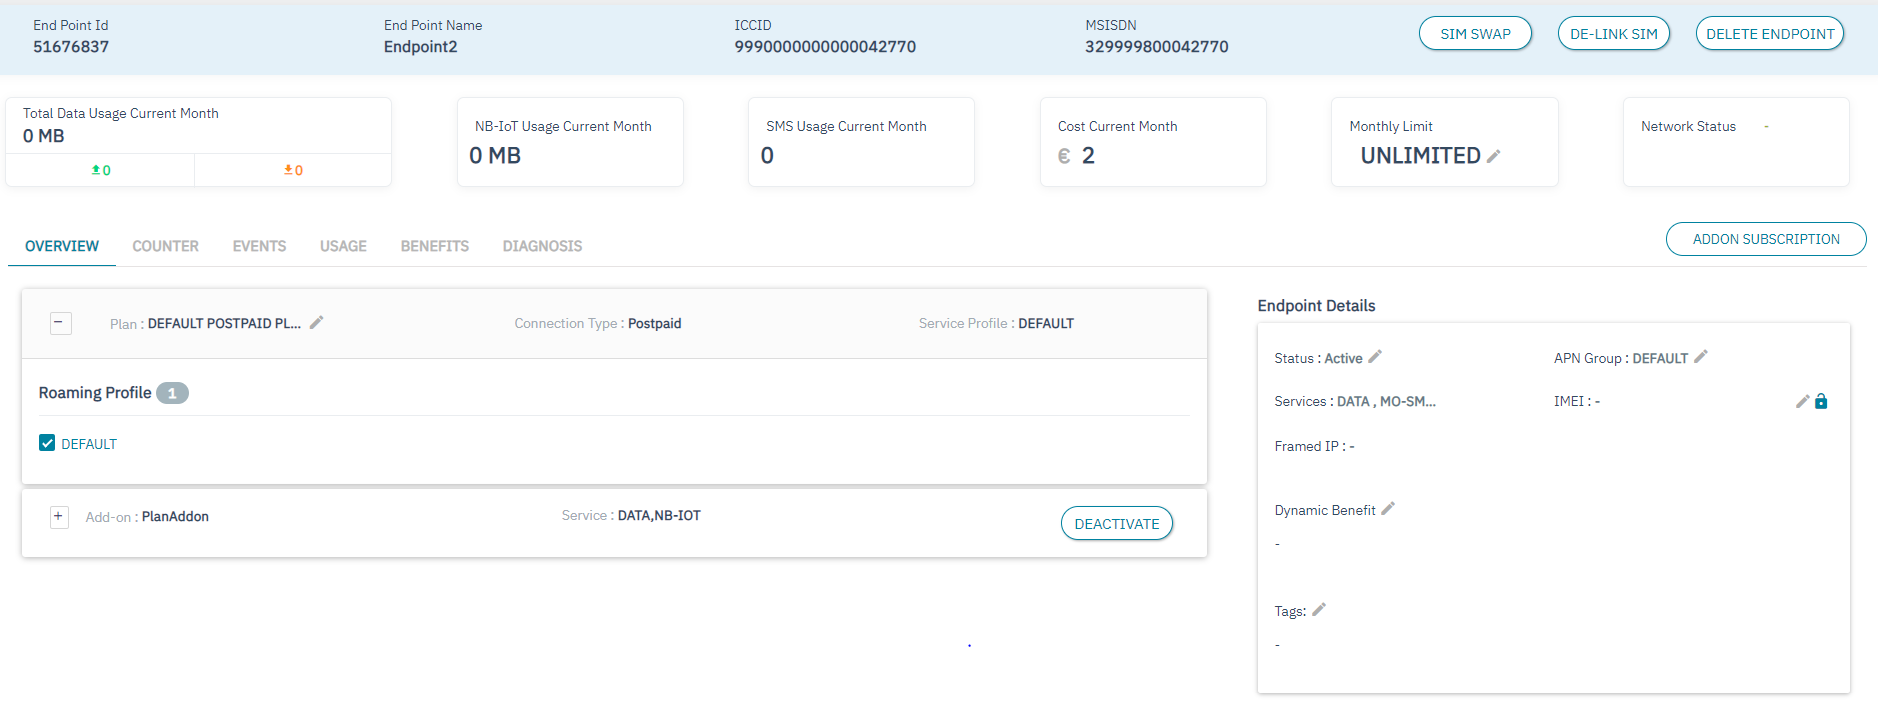The width and height of the screenshot is (1878, 705).
Task: Edit Tags using pencil icon
Action: (x=1319, y=610)
